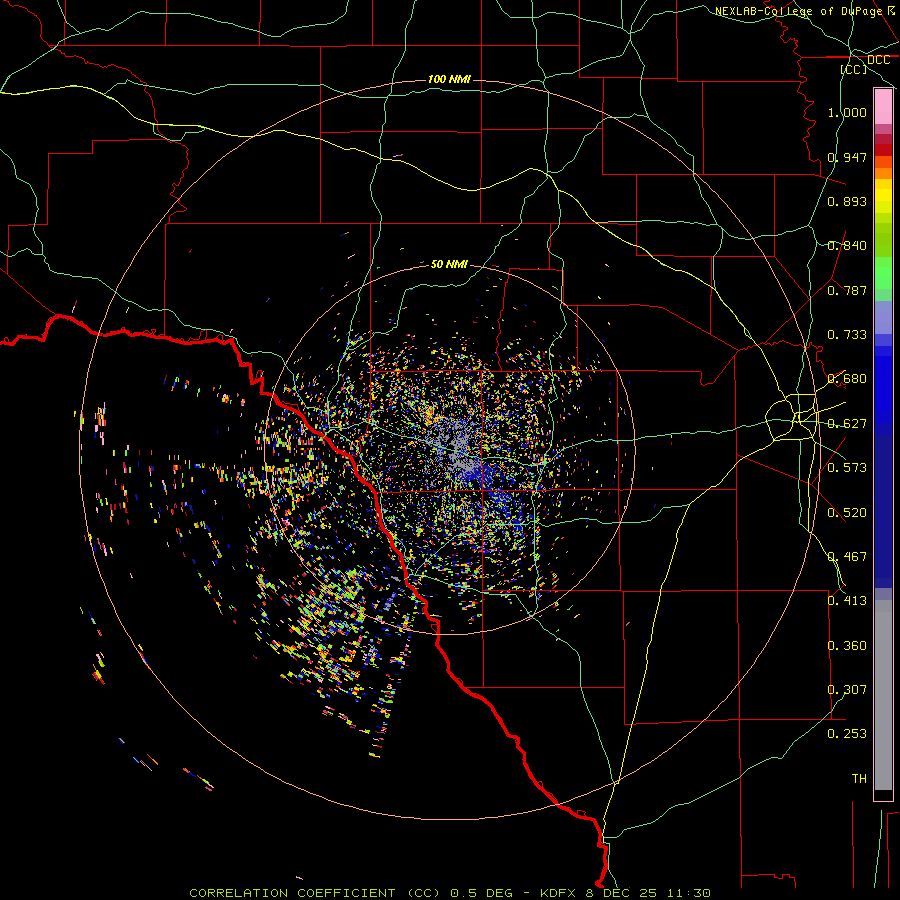900x900 pixels.
Task: Click the 50 NMI range ring label
Action: [449, 264]
